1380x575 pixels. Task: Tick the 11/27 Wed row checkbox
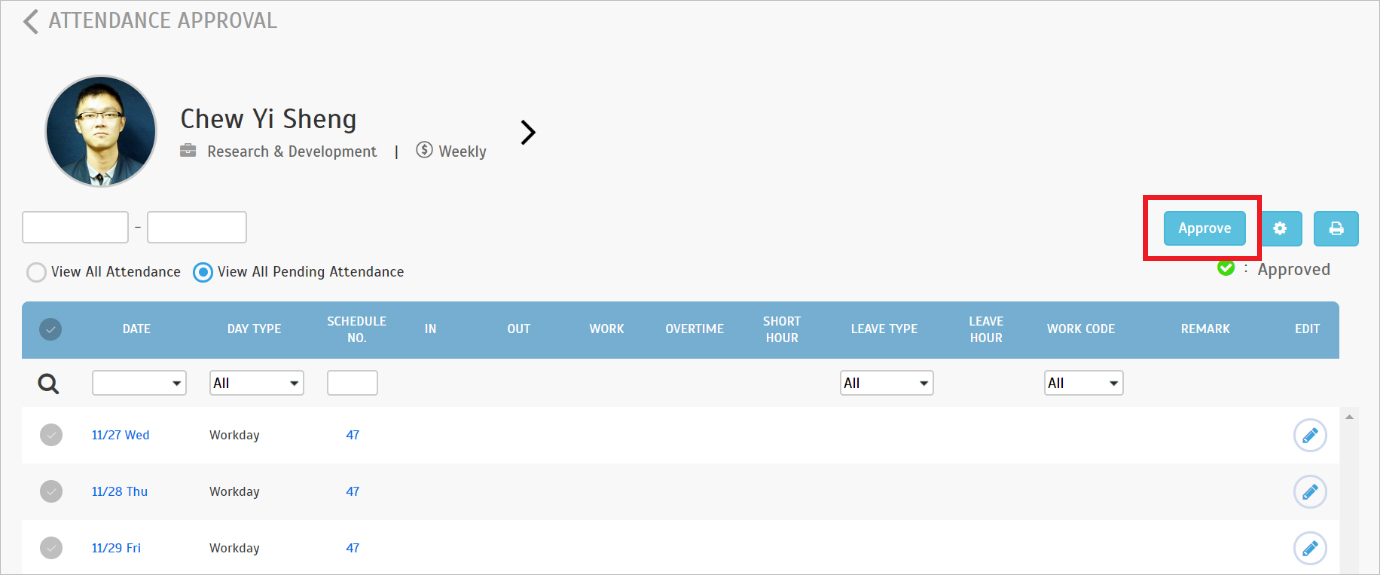pos(51,435)
